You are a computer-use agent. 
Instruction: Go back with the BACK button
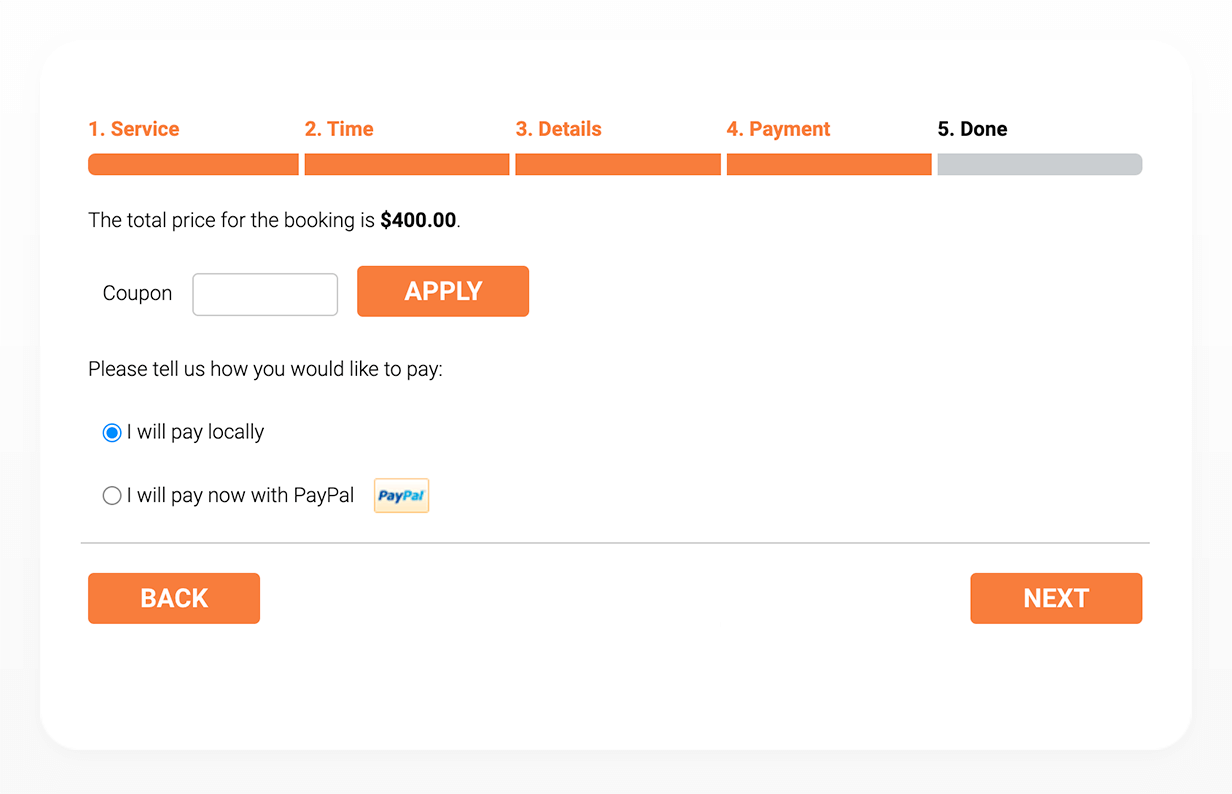(174, 598)
